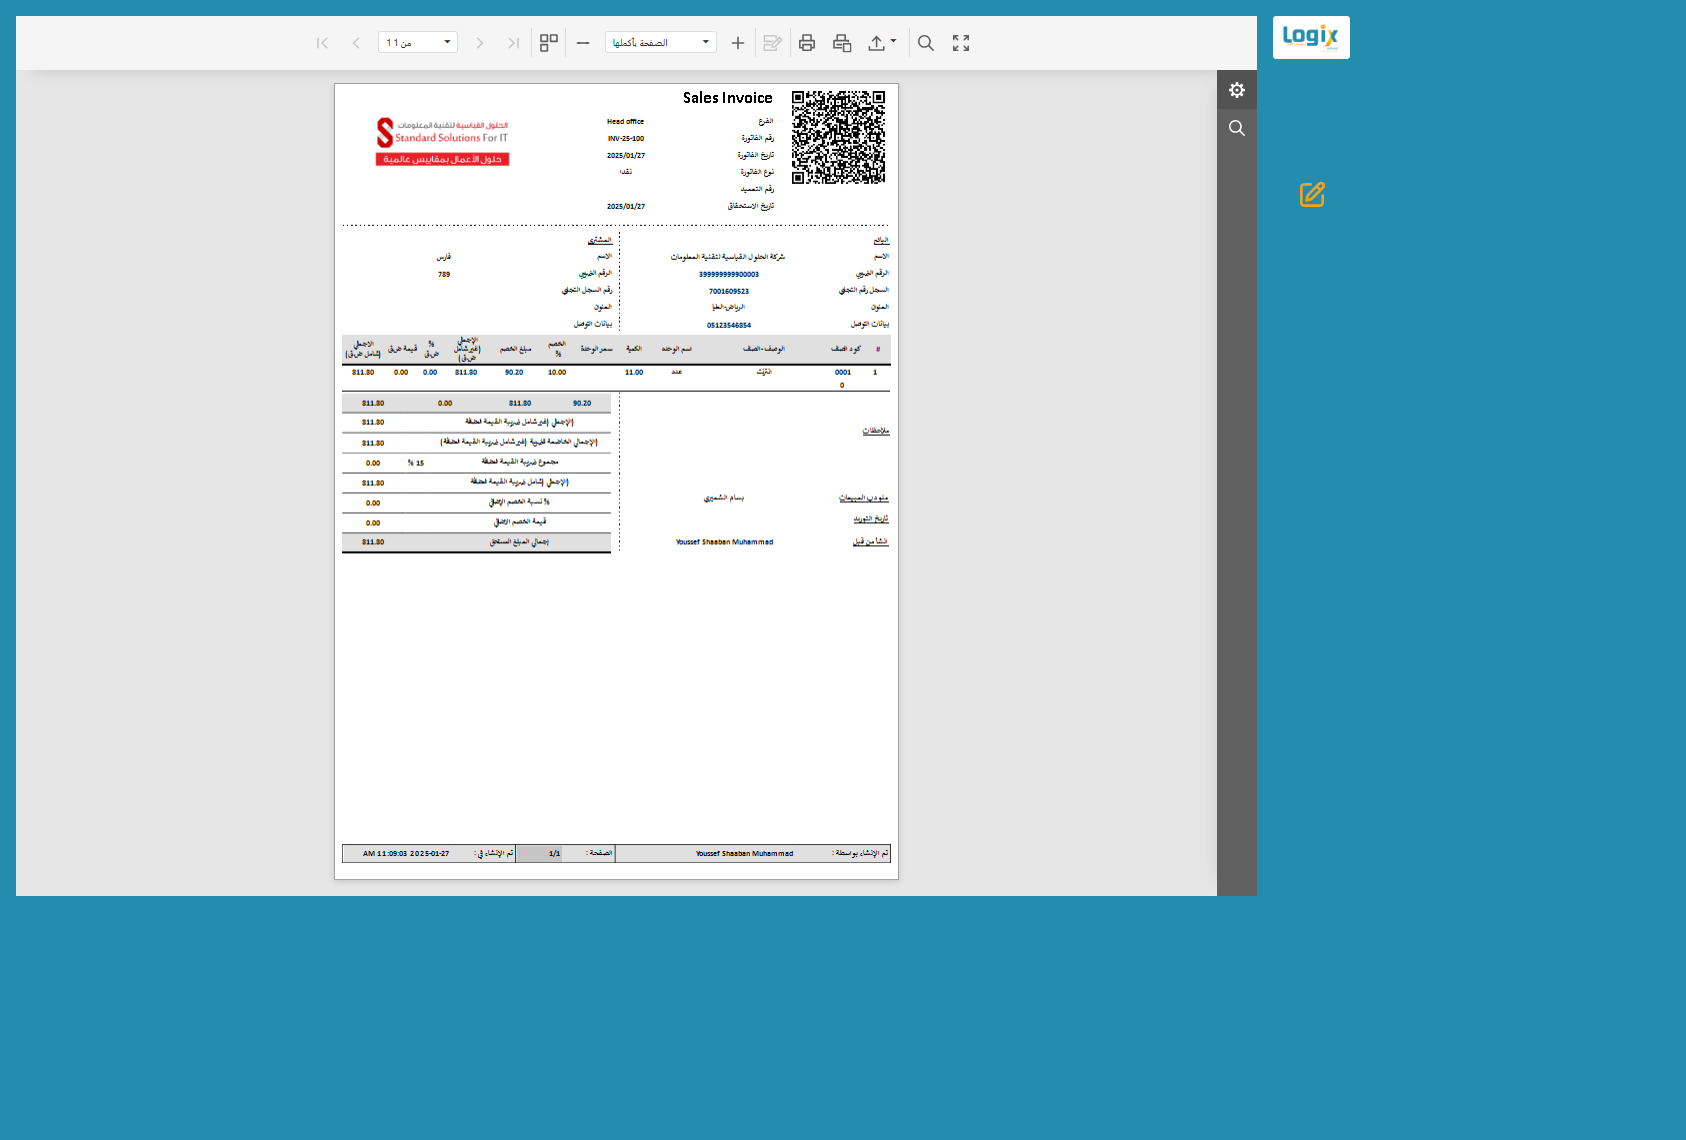1686x1140 pixels.
Task: Click the invoice QR code
Action: pos(838,137)
